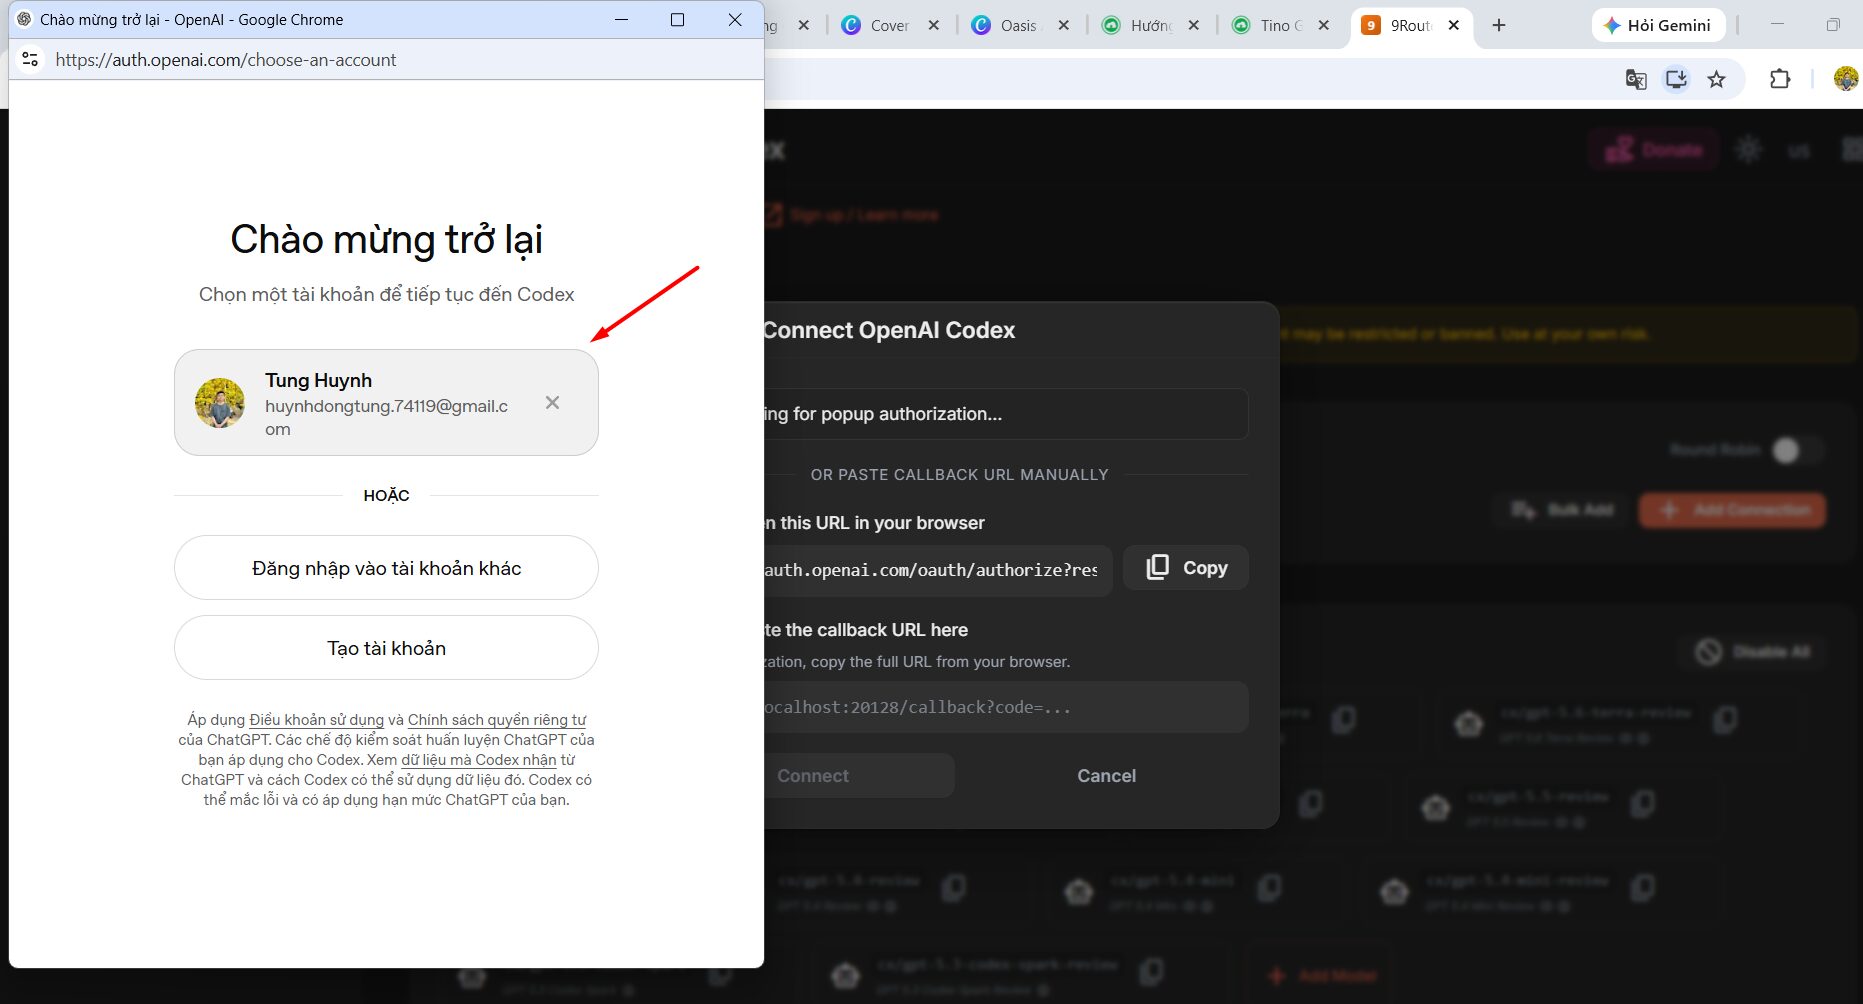Click the Tung Huynh profile avatar
The width and height of the screenshot is (1863, 1004).
220,403
